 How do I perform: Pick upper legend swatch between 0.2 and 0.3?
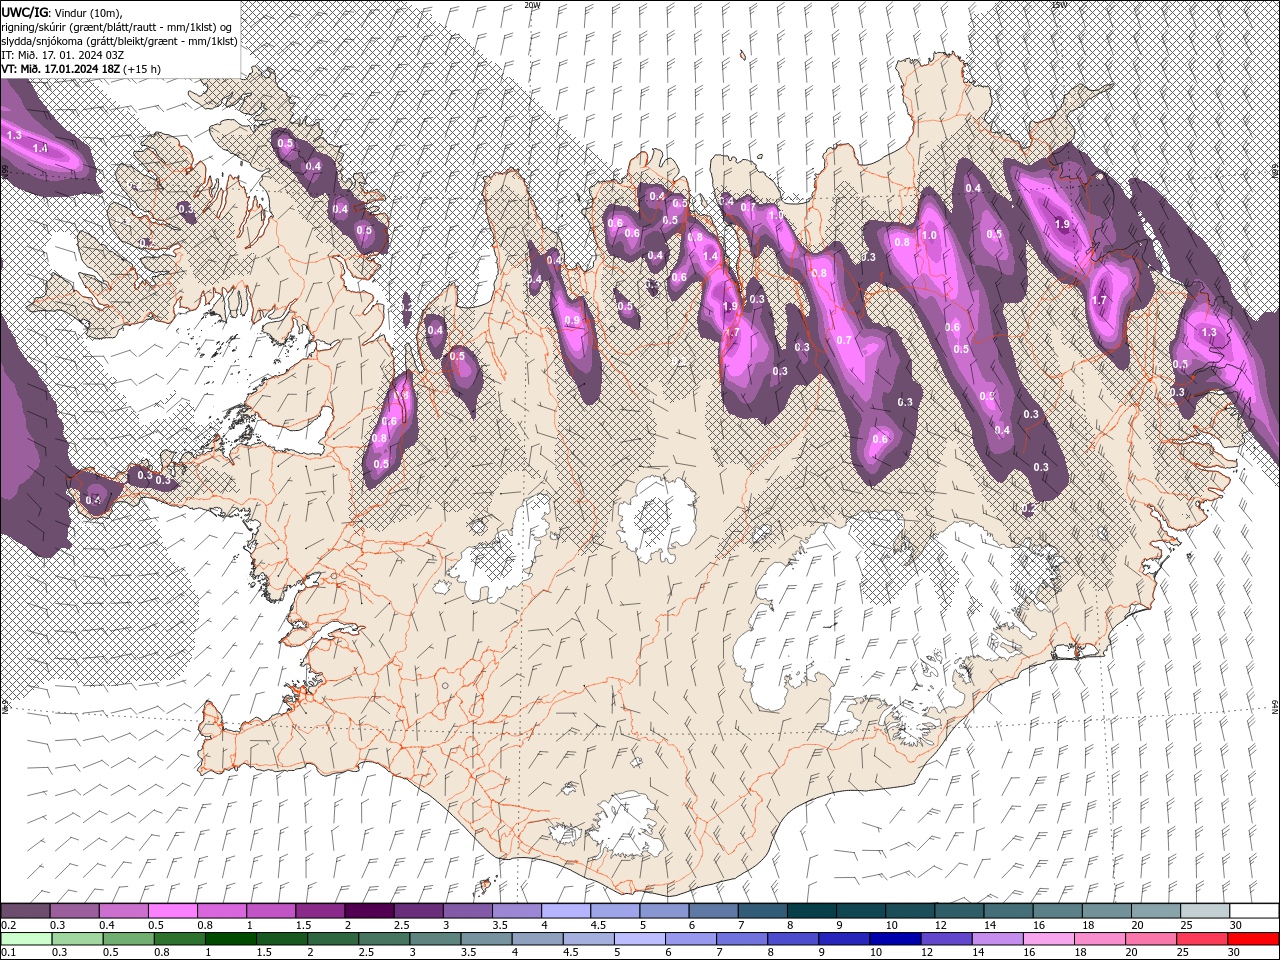26,911
